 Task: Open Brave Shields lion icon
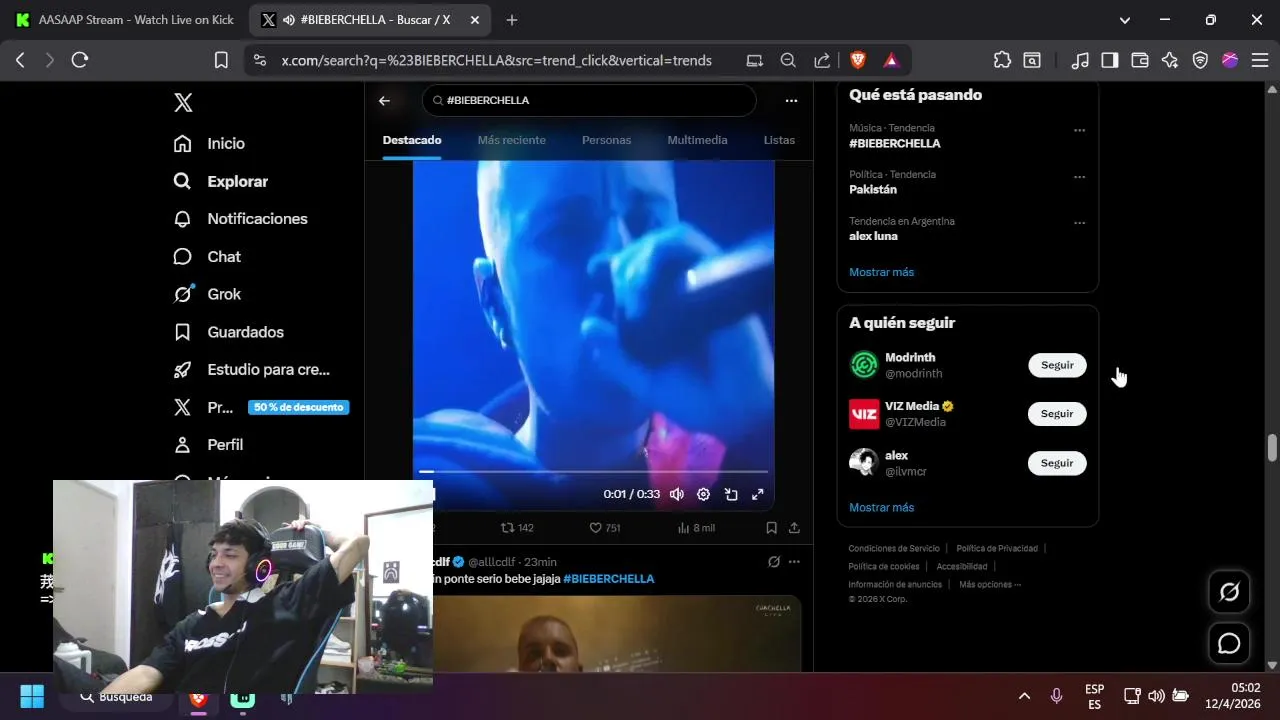(858, 60)
